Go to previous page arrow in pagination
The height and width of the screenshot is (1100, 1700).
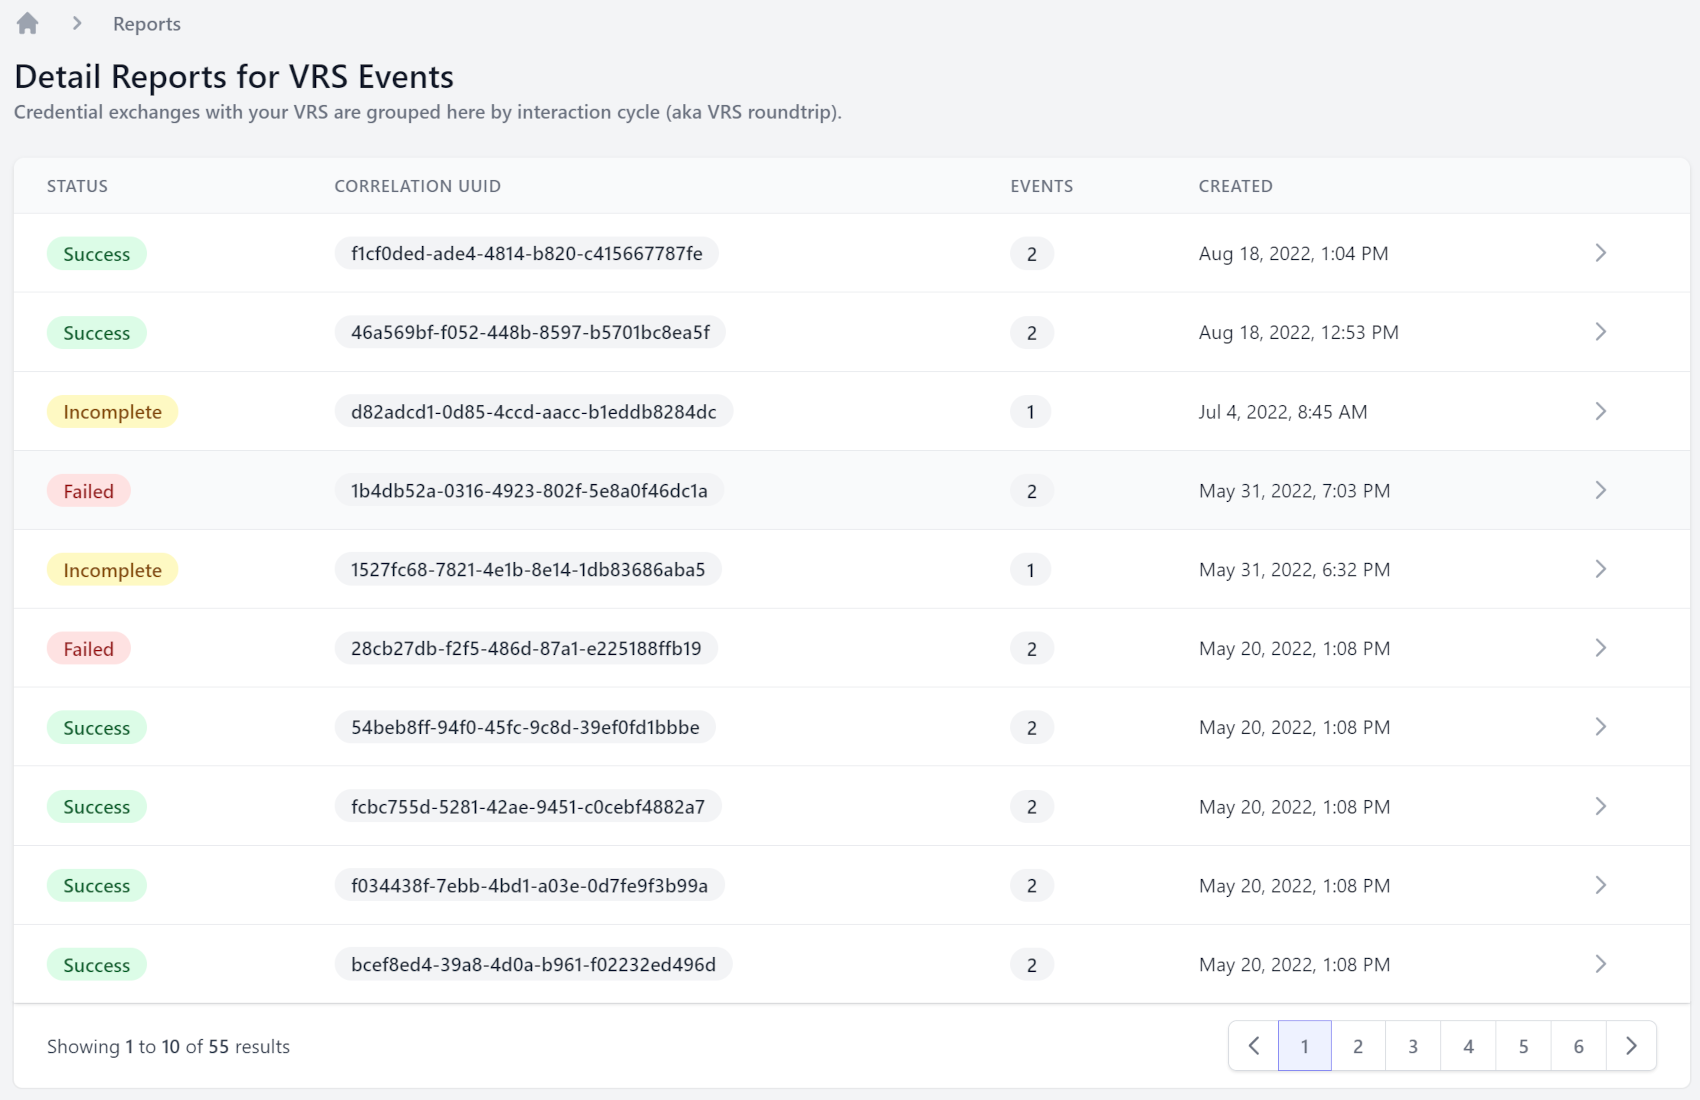tap(1254, 1046)
